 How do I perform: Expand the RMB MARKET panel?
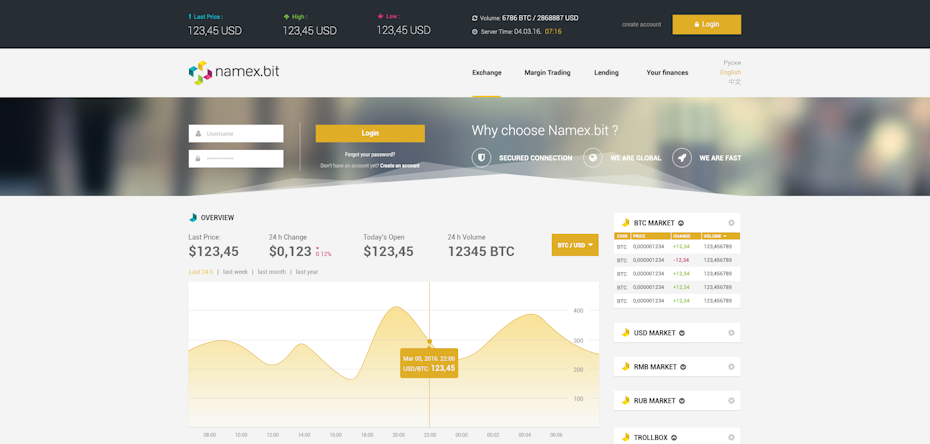[x=683, y=367]
